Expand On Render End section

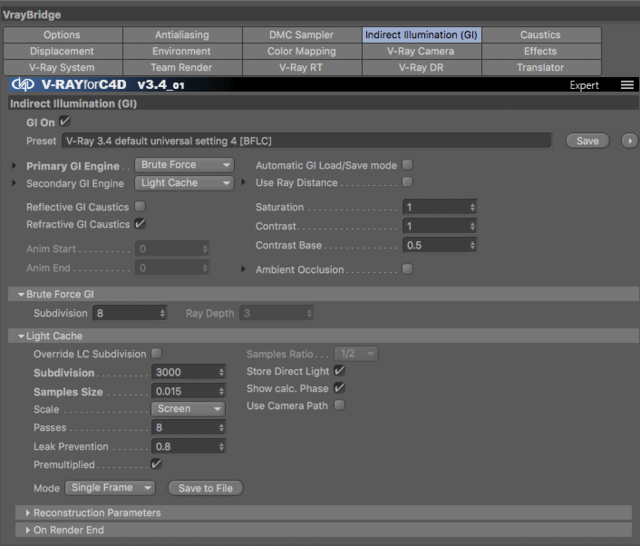tap(28, 530)
